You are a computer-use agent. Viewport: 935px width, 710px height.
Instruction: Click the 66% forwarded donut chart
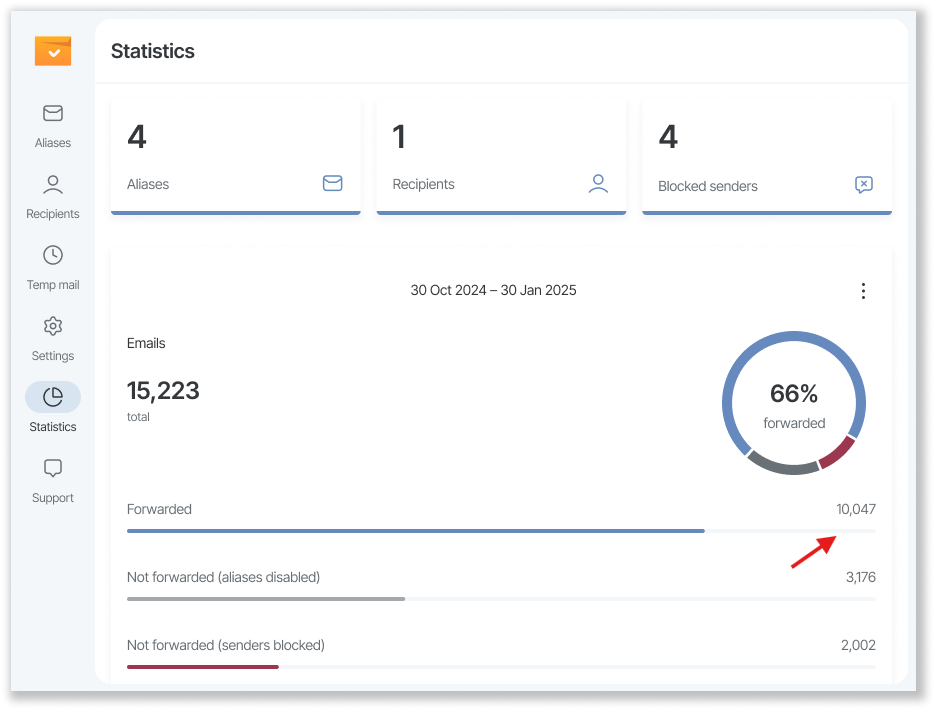794,403
